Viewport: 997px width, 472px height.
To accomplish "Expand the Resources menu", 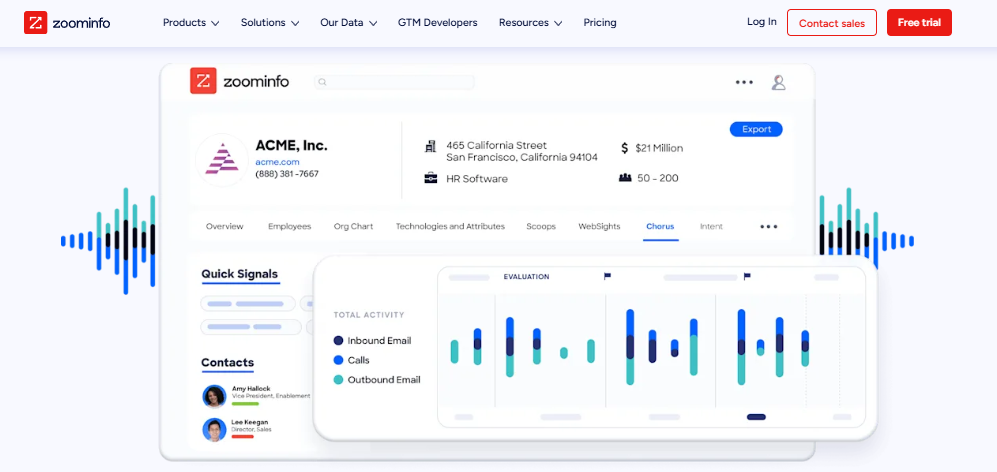I will coord(530,23).
